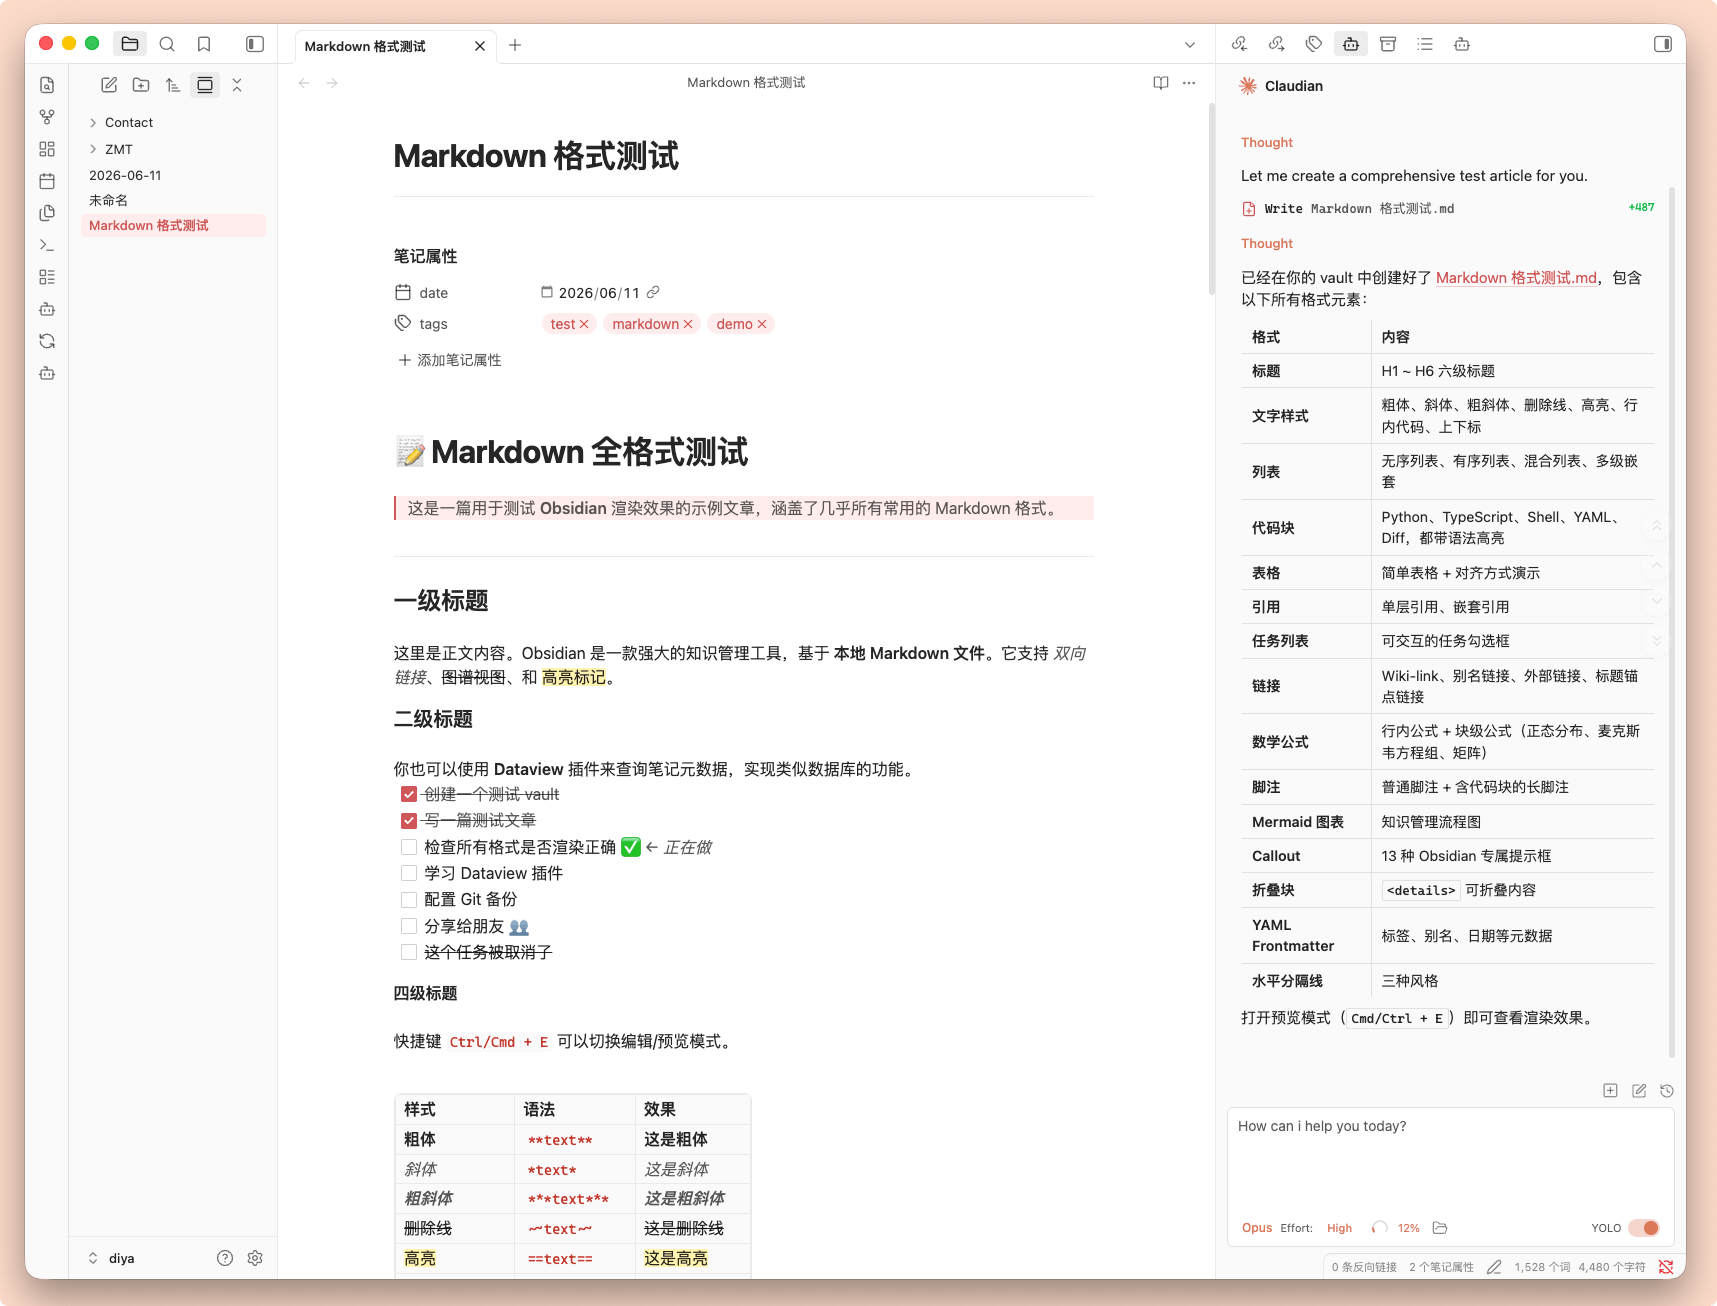Open the Opus model selector
This screenshot has width=1717, height=1306.
point(1257,1228)
